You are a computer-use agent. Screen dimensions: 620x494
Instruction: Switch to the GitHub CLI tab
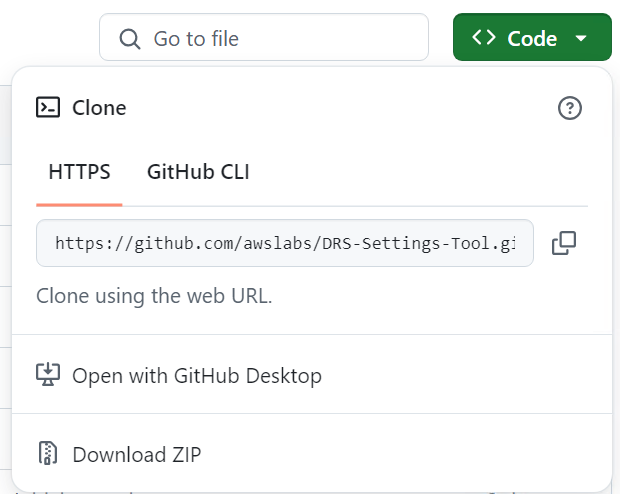click(x=198, y=172)
